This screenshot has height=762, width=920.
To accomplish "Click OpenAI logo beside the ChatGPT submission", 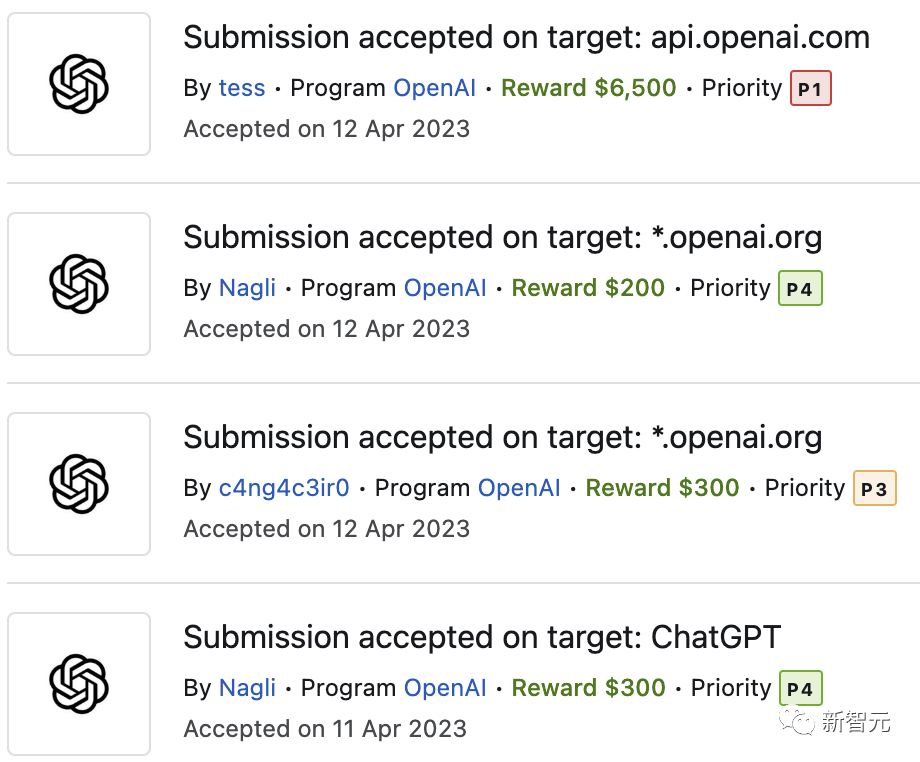I will click(79, 684).
